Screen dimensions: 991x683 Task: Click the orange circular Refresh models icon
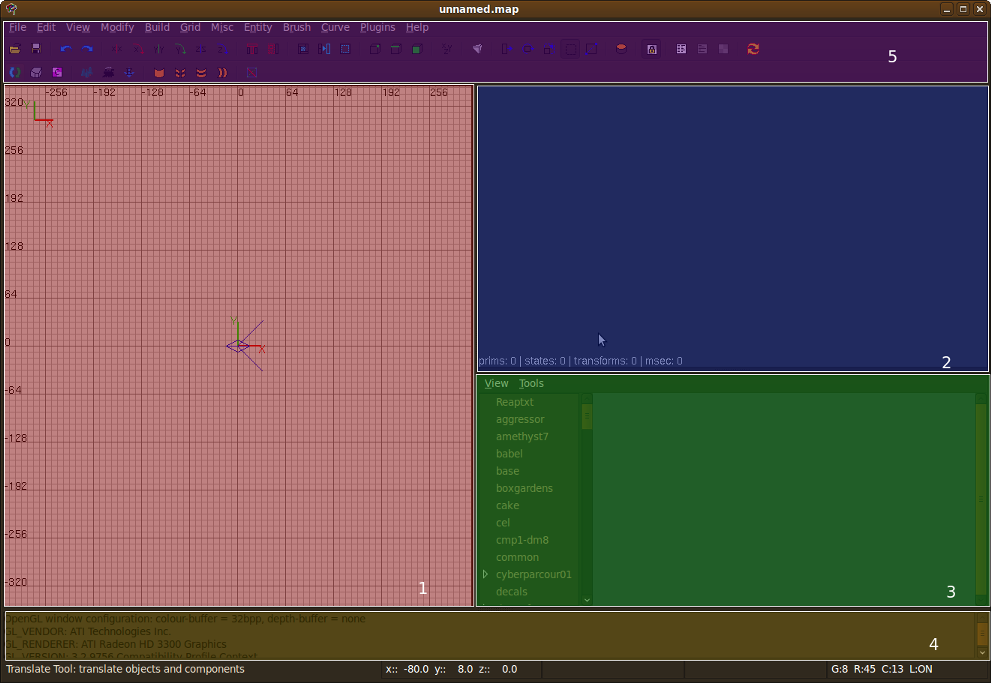tap(753, 49)
